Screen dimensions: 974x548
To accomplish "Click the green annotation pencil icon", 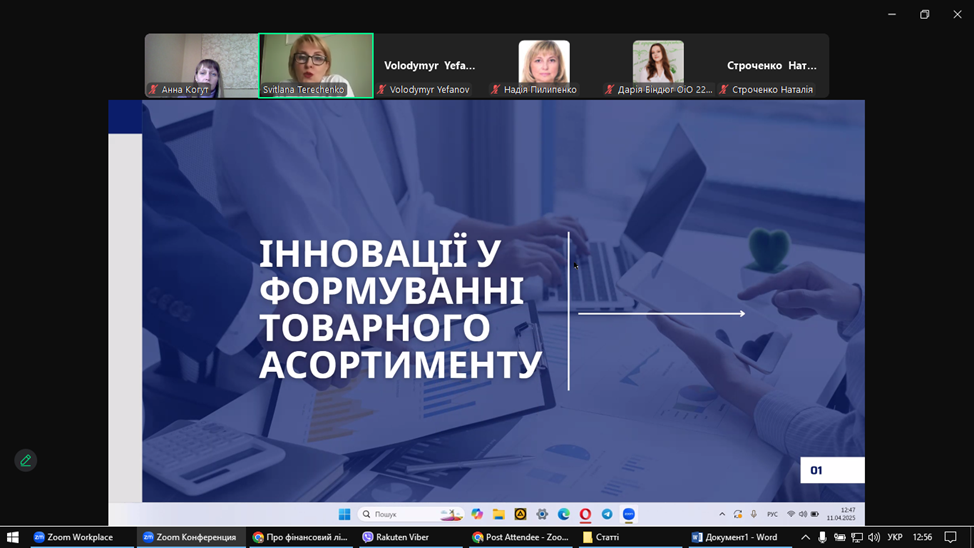I will pos(26,460).
